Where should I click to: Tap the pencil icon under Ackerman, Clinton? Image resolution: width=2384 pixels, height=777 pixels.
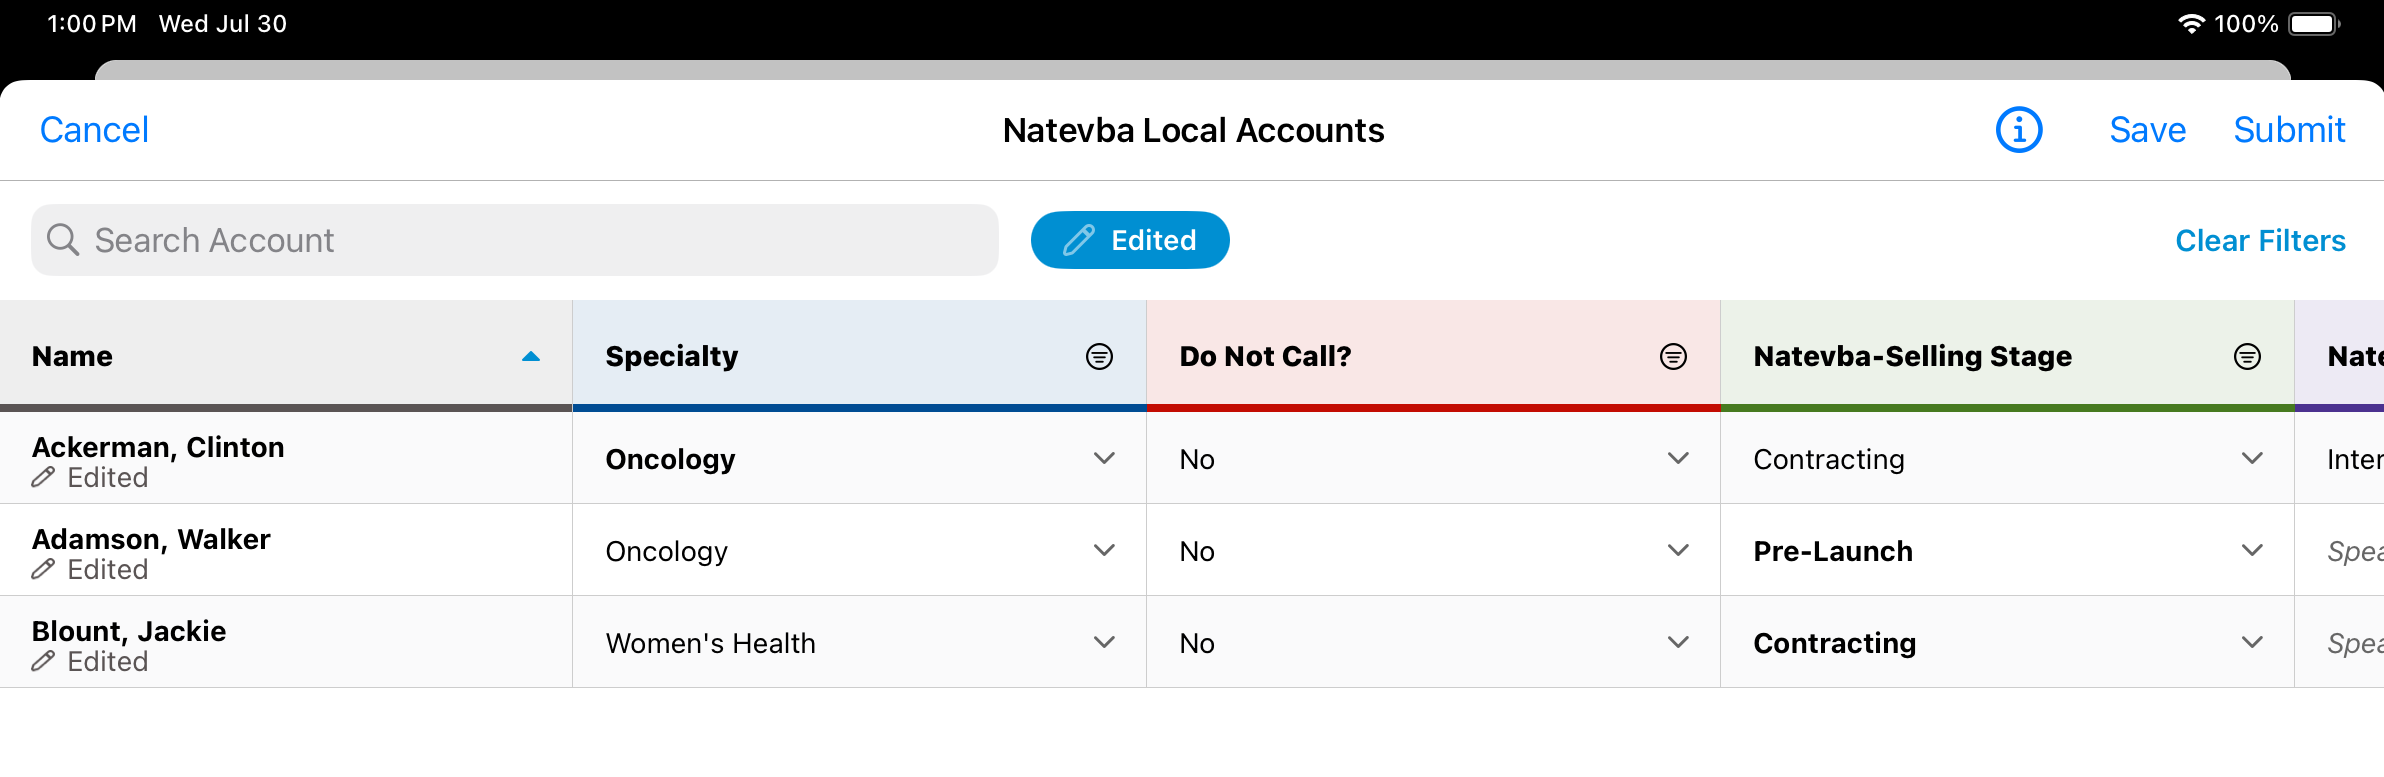point(43,478)
